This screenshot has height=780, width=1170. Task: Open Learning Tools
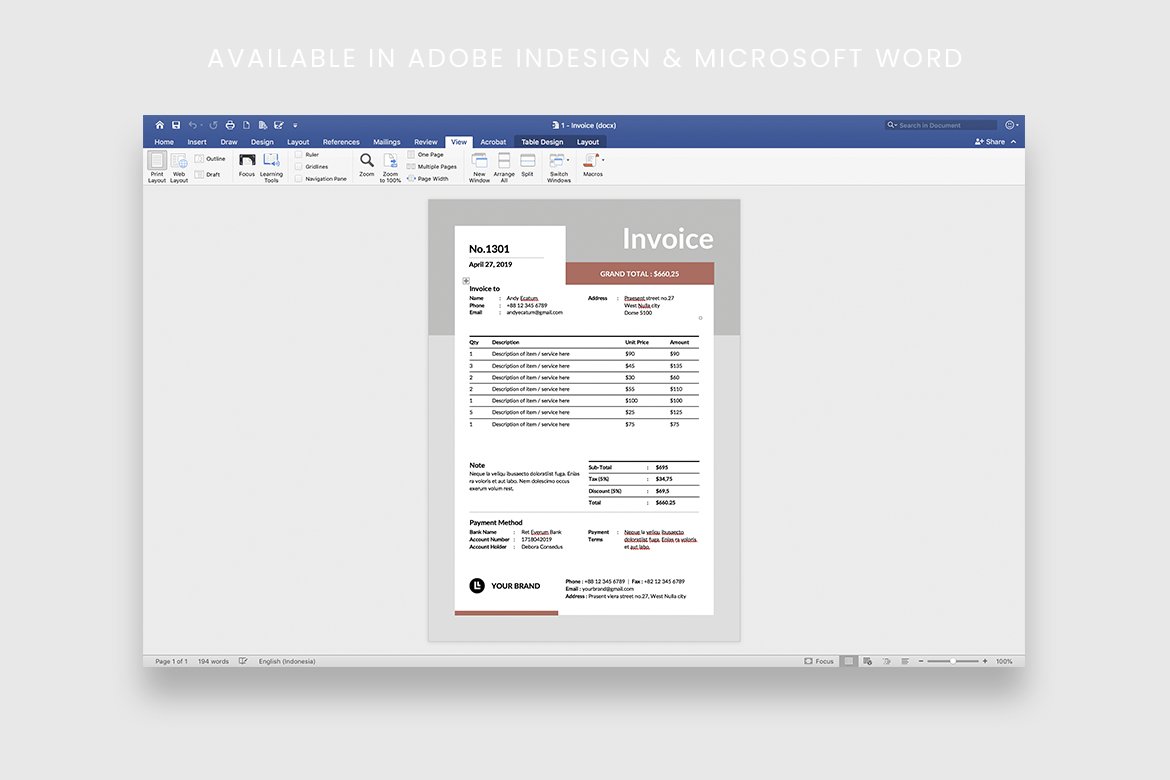[271, 166]
